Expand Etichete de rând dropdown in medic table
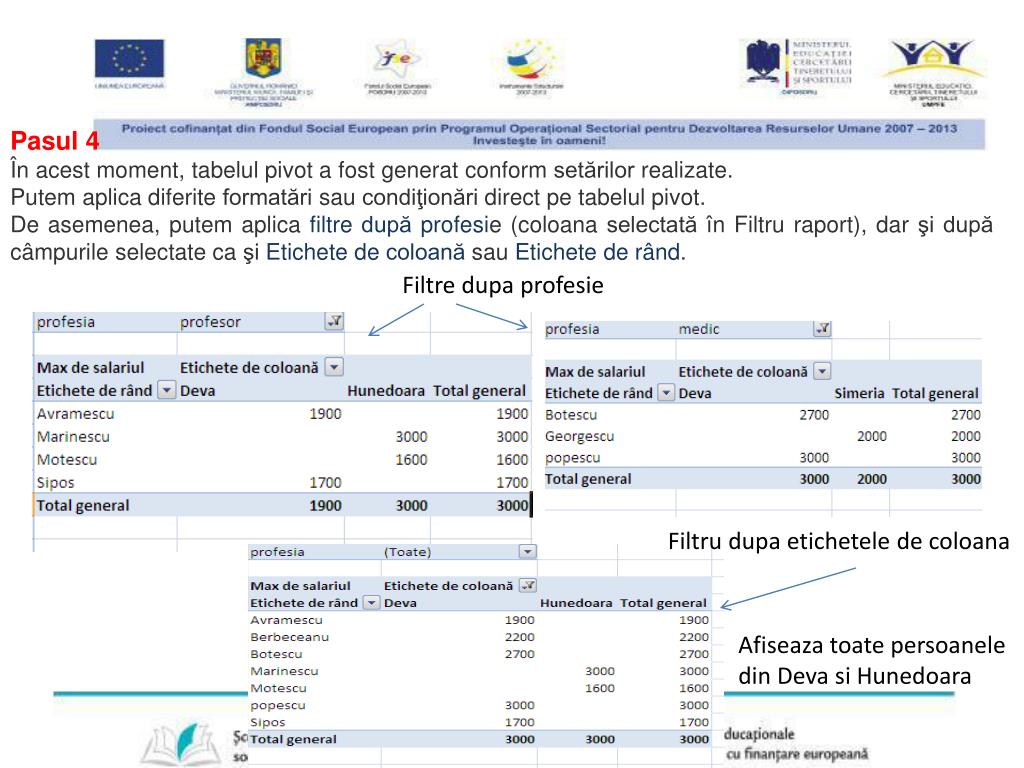 [x=665, y=392]
